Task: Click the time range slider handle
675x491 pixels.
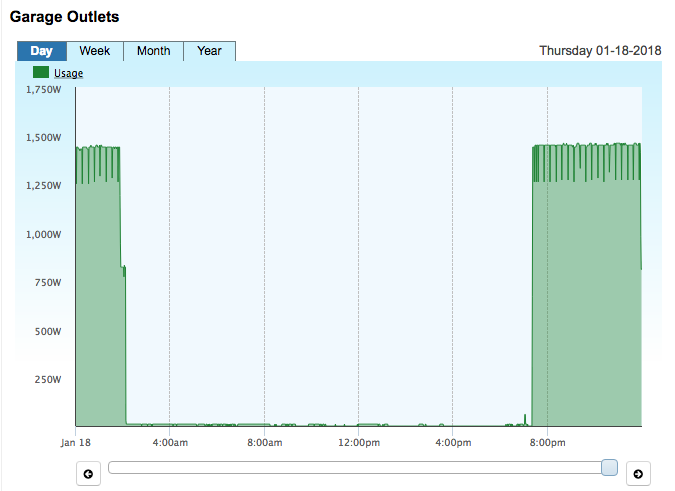Action: (x=609, y=467)
